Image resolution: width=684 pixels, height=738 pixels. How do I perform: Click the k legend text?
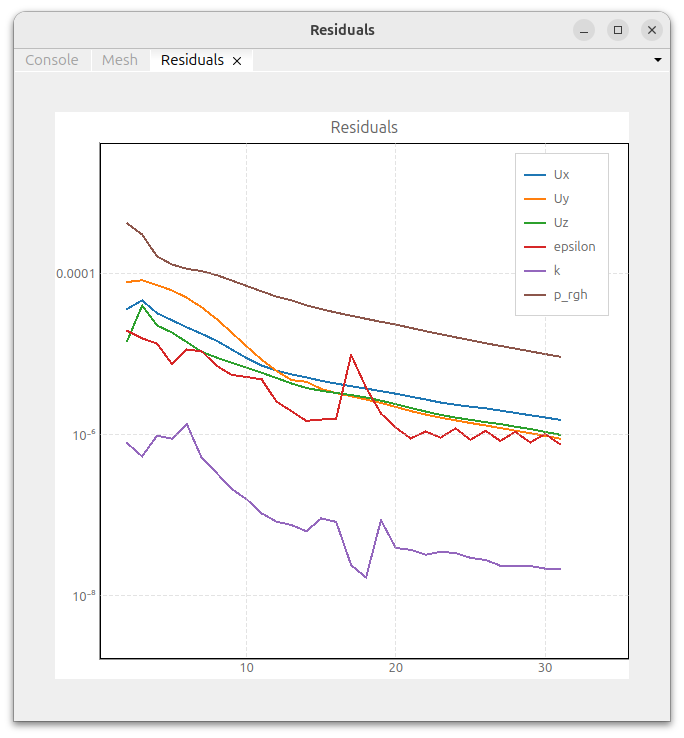[x=557, y=271]
